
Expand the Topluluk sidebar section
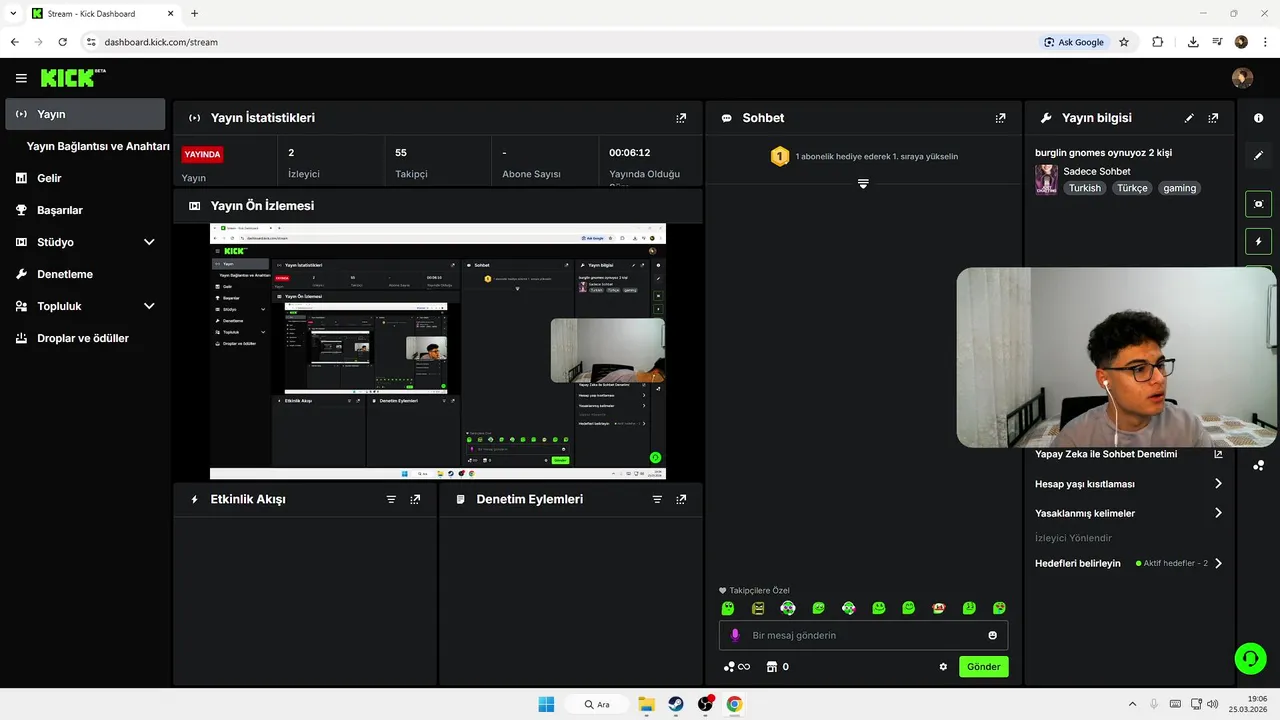(x=149, y=306)
